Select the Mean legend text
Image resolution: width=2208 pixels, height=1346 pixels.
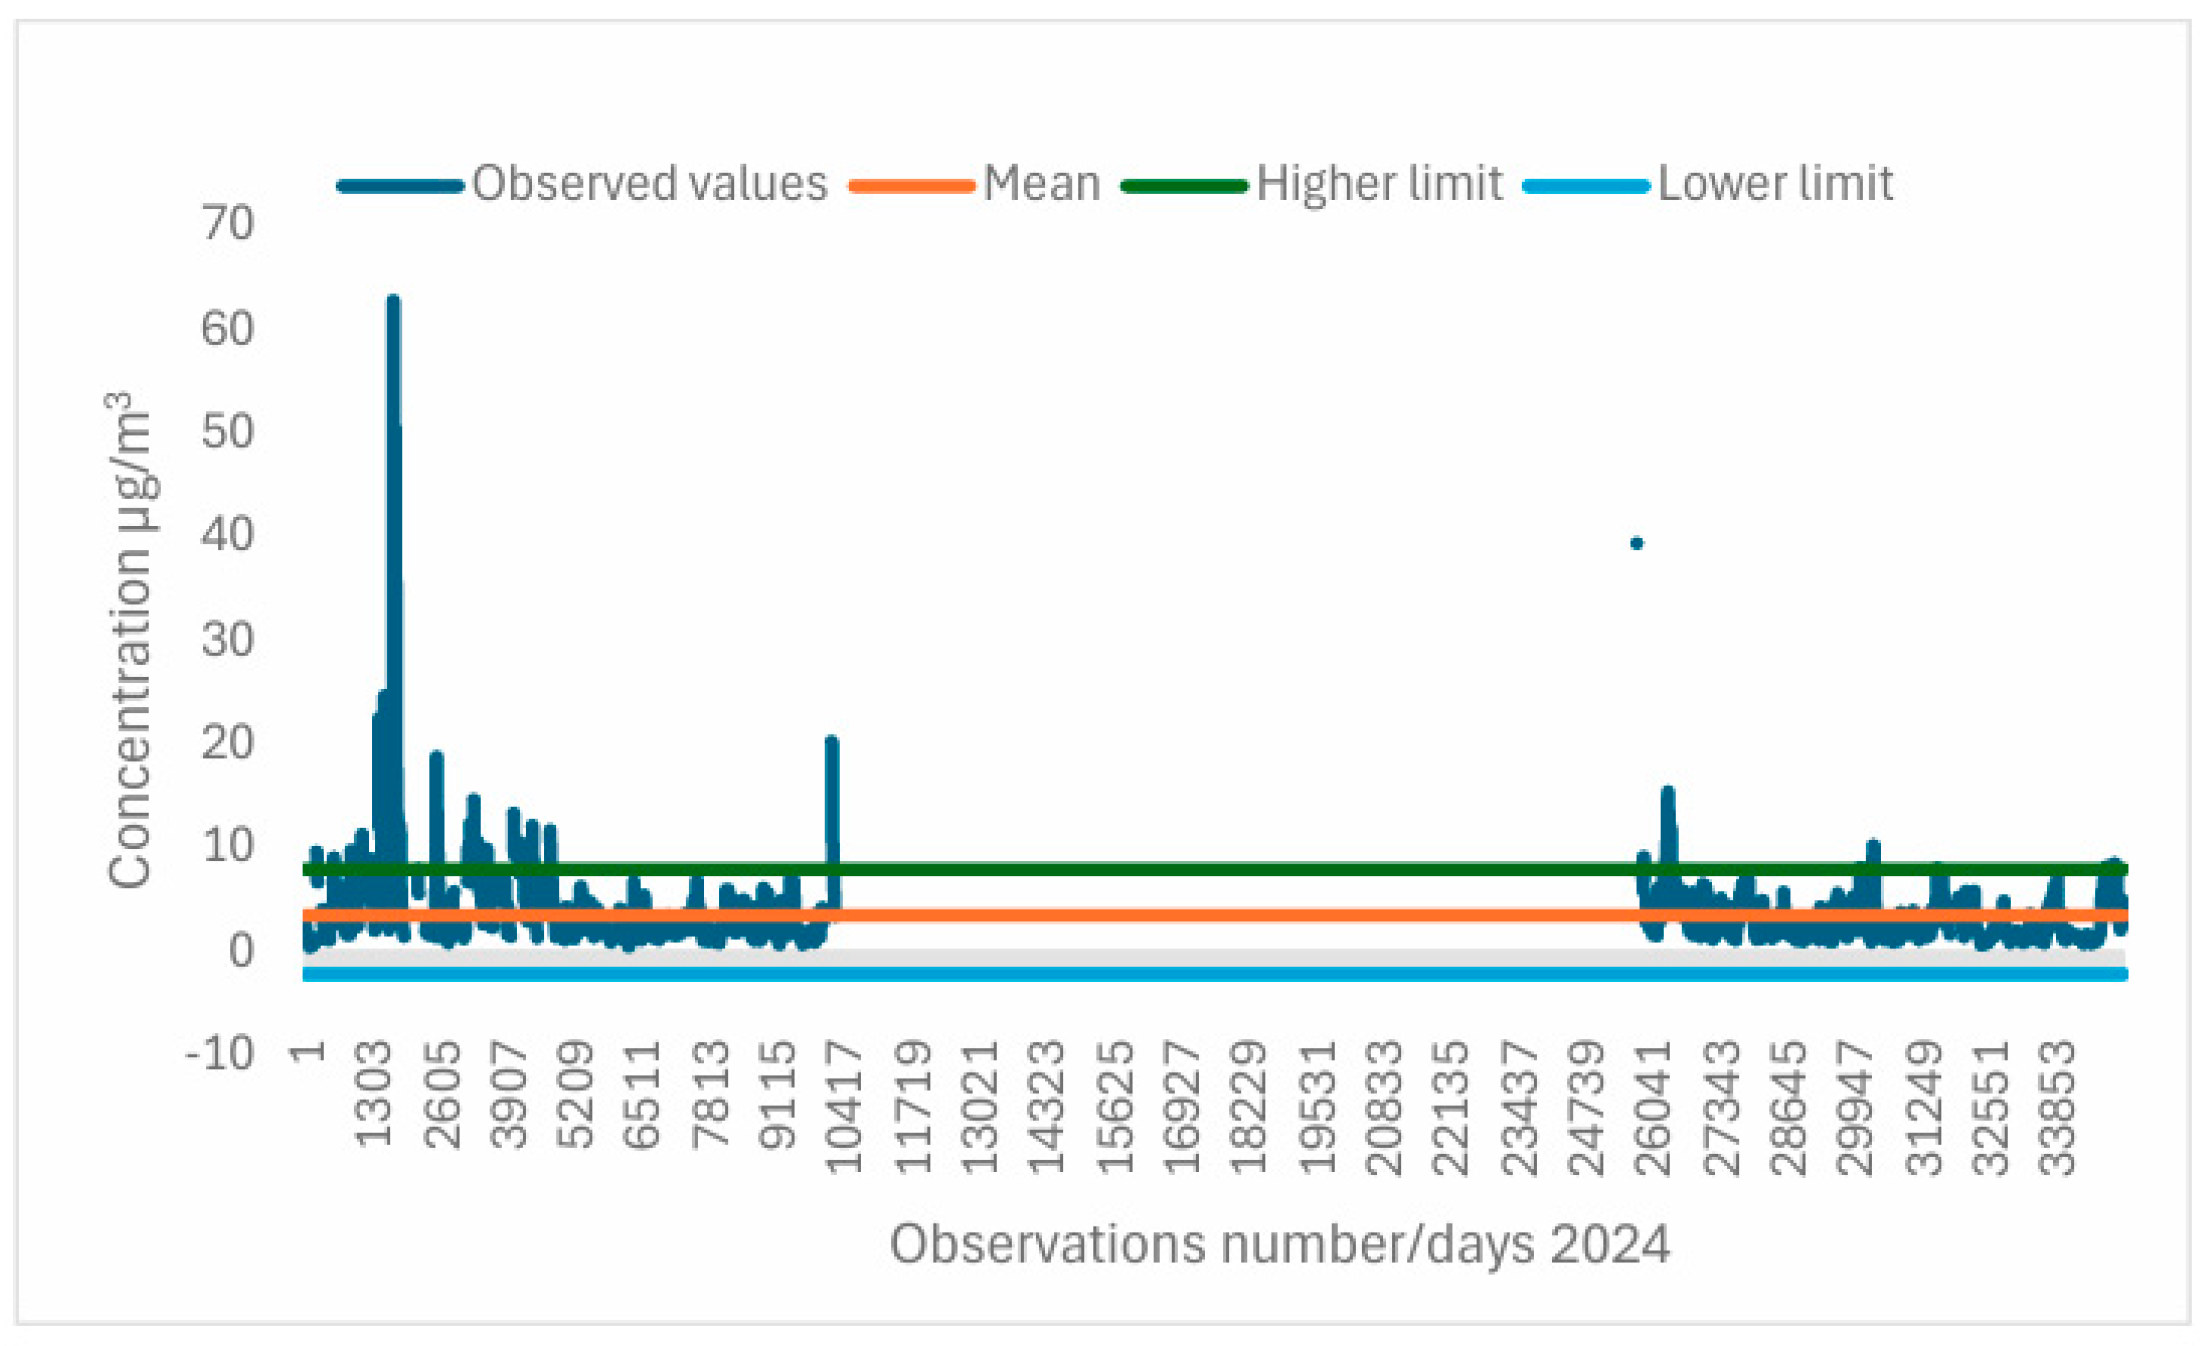1041,184
